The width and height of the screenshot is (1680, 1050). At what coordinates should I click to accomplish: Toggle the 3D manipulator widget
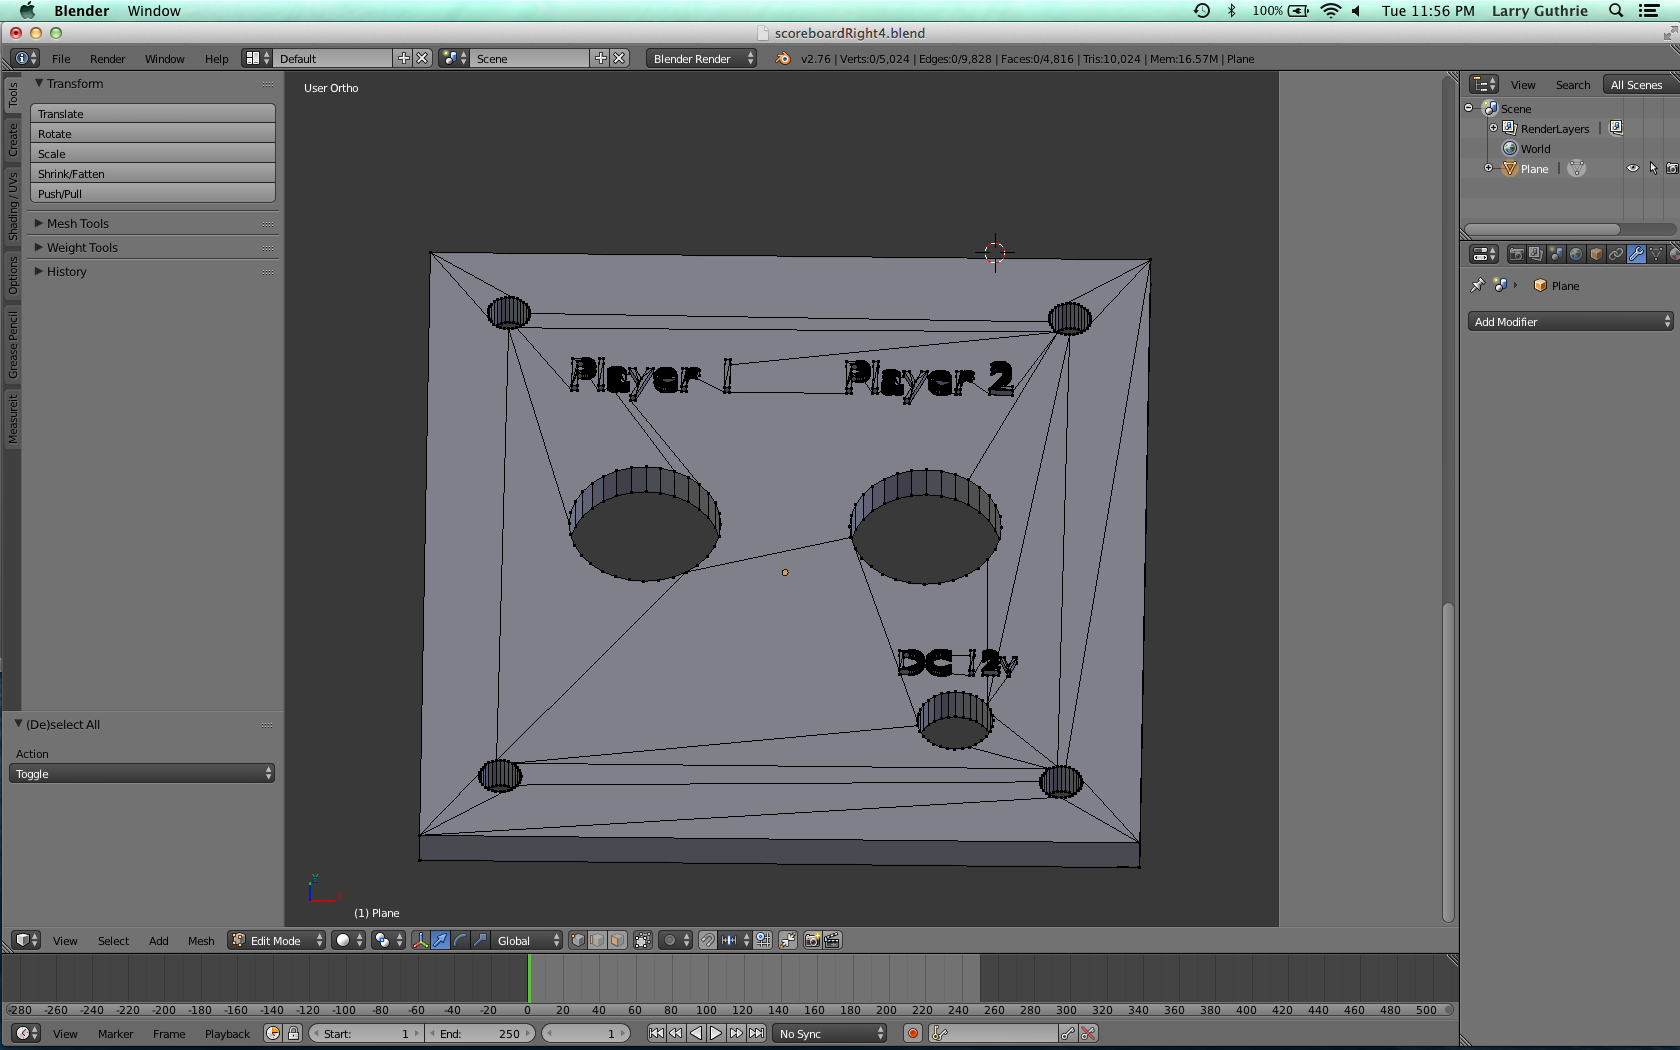tap(420, 940)
